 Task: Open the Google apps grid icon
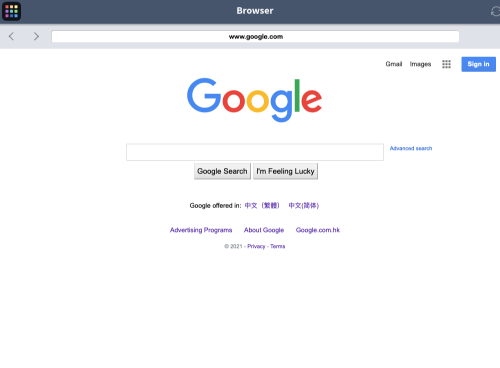pyautogui.click(x=446, y=64)
